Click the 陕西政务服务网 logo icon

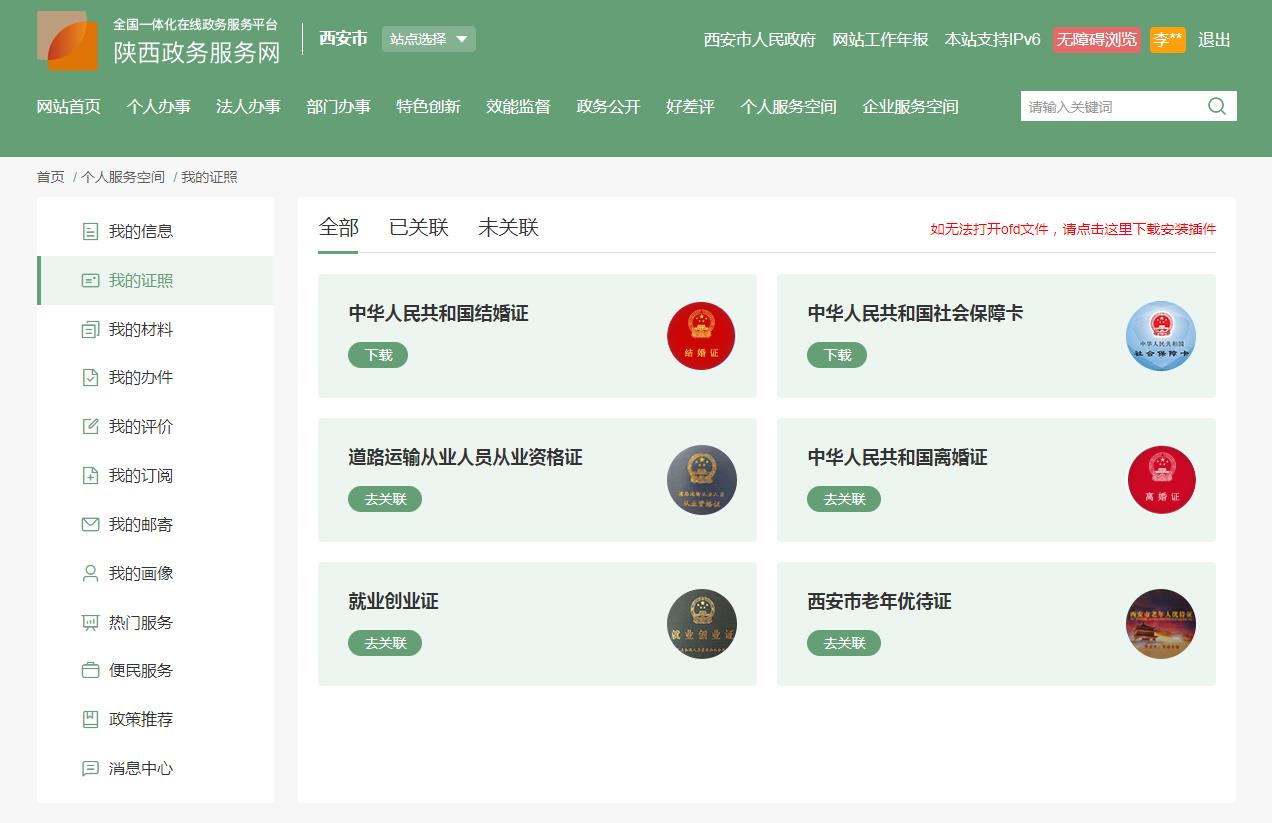[68, 41]
